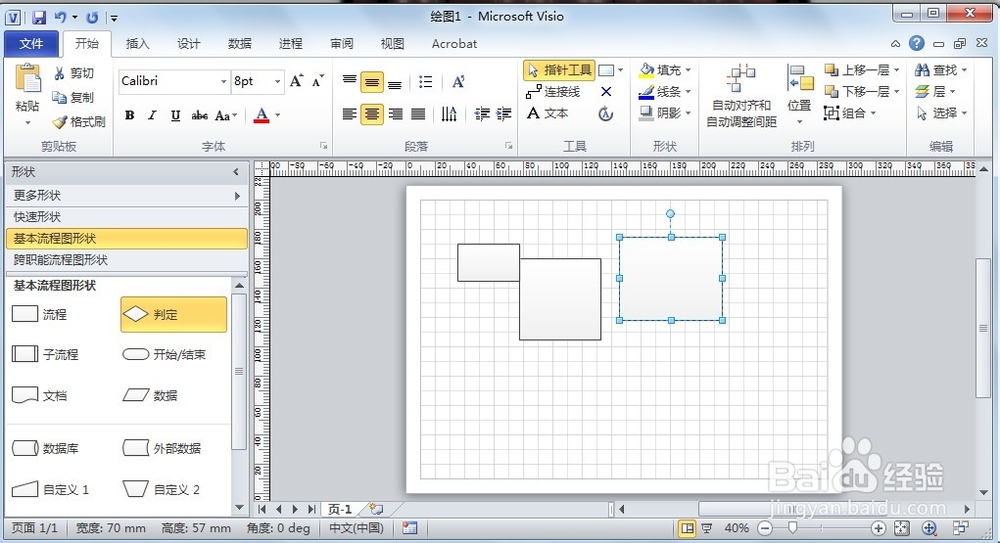Expand the More Shapes submenu
This screenshot has width=1000, height=543.
click(x=126, y=195)
